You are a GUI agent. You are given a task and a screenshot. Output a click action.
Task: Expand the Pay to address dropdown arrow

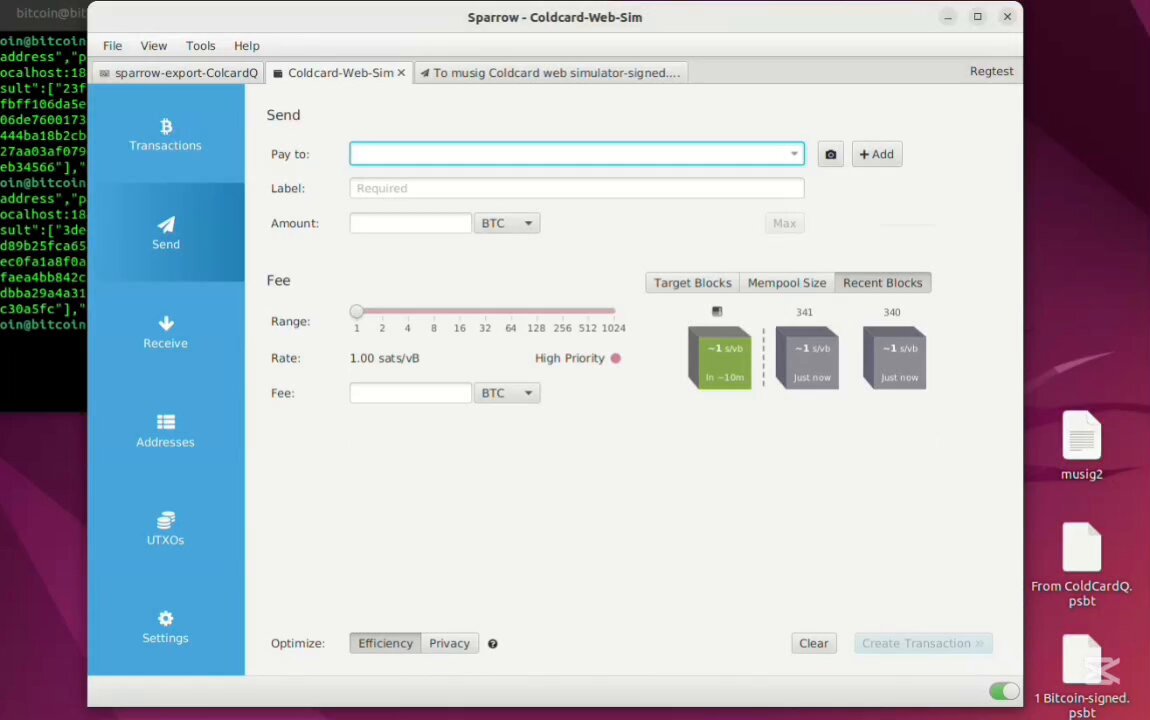point(794,154)
